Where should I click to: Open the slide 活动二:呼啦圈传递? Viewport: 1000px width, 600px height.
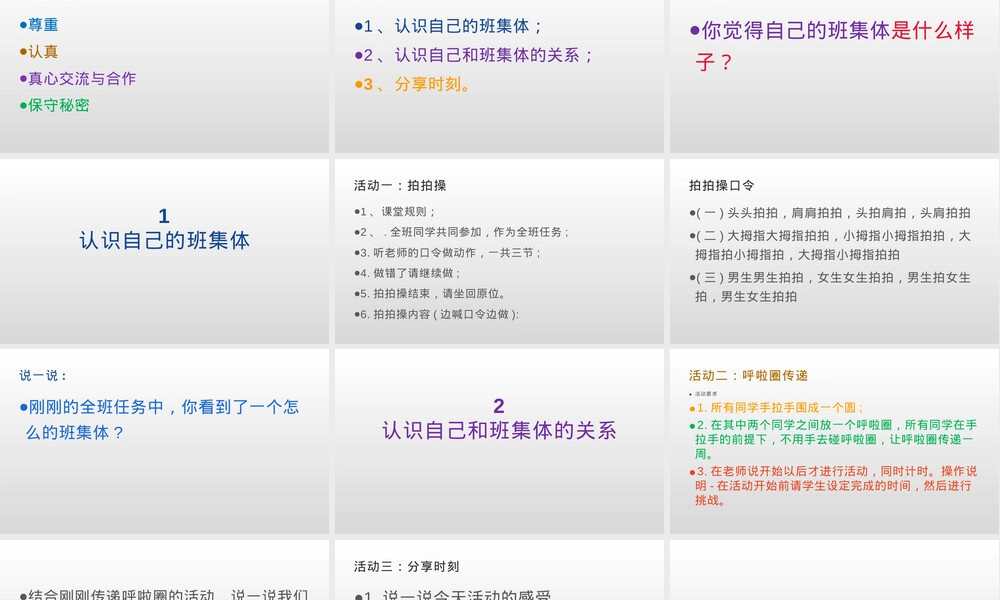834,441
